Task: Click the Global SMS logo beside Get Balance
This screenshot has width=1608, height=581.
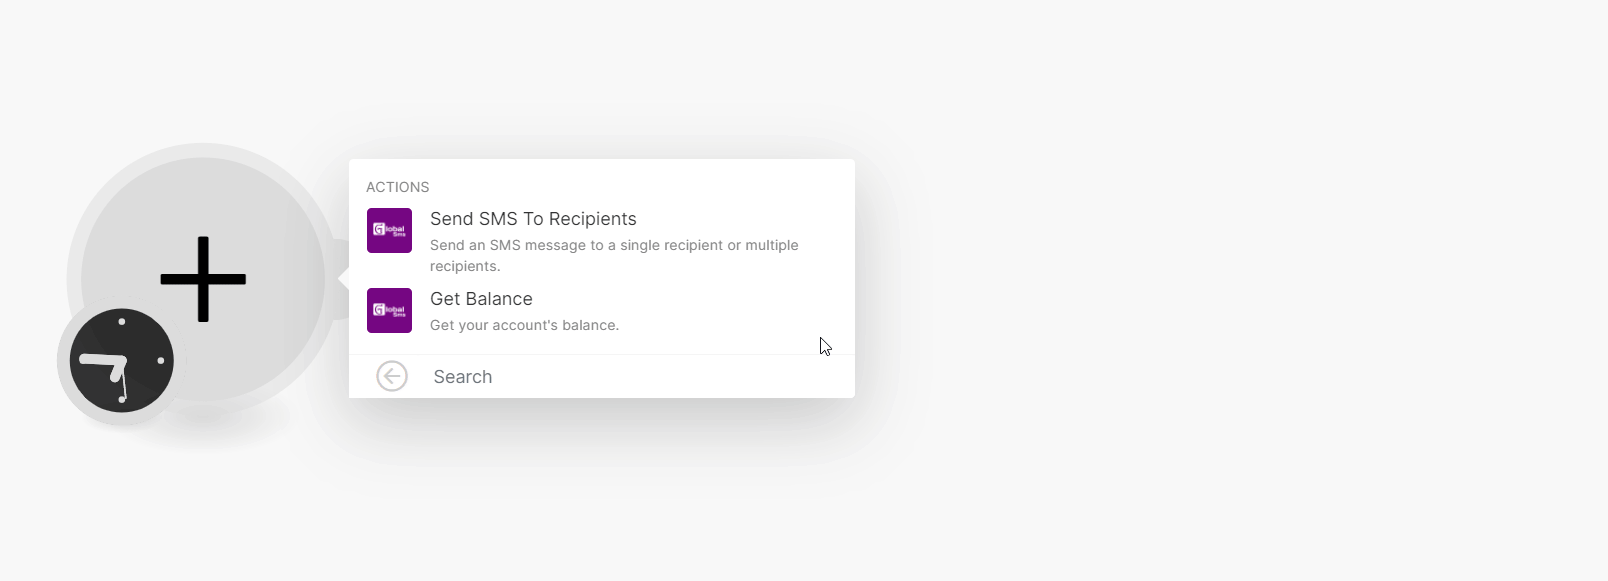Action: [389, 310]
